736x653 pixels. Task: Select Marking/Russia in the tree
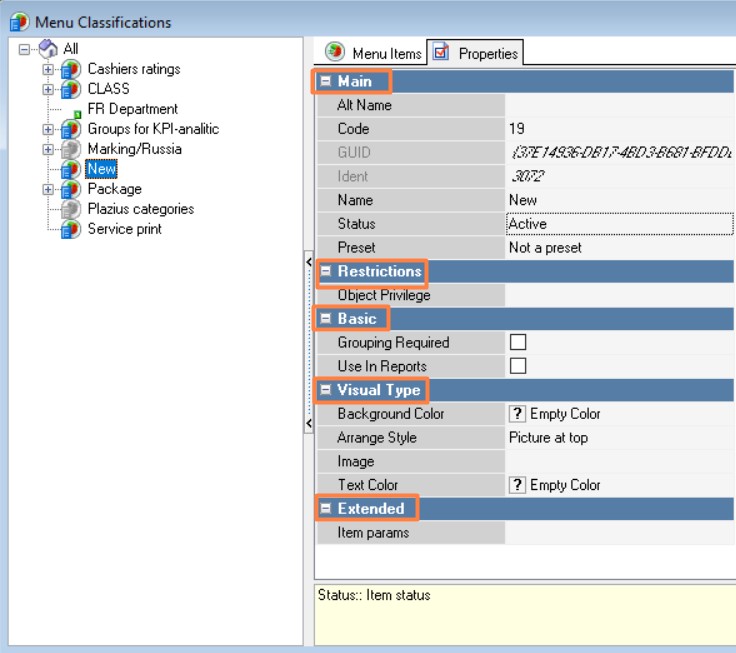pos(135,149)
